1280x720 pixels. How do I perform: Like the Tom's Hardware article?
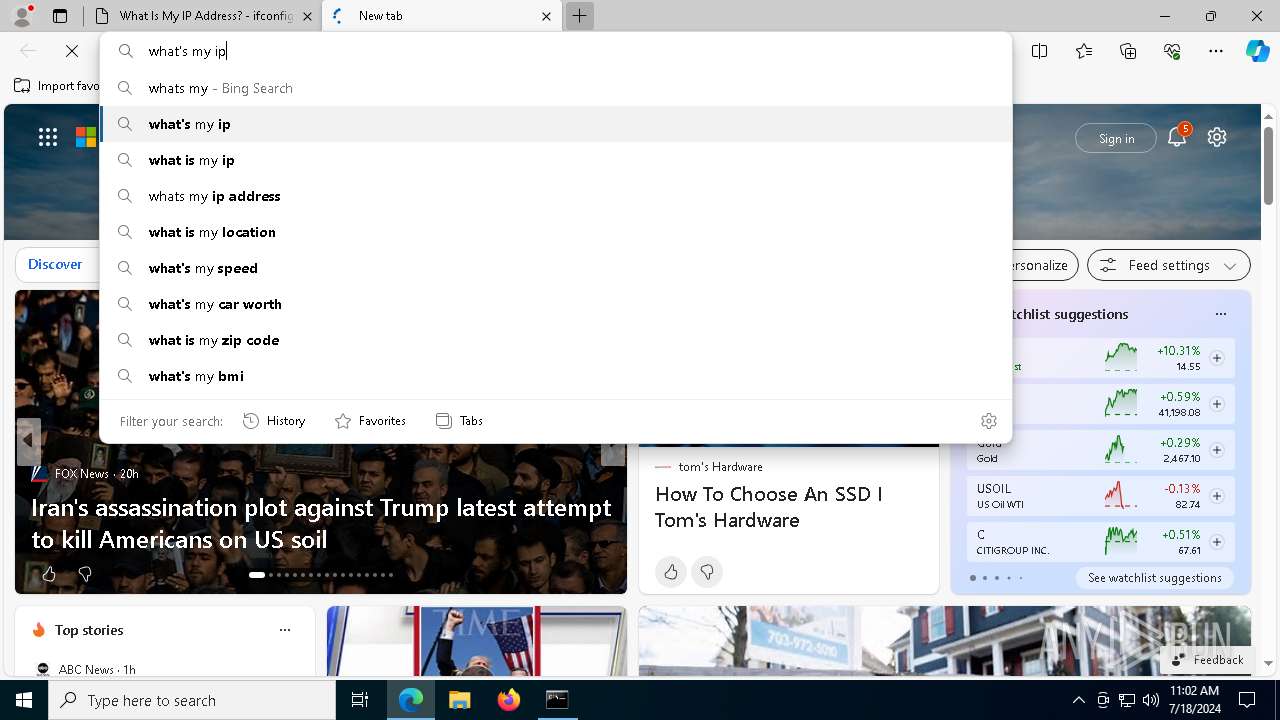point(671,572)
